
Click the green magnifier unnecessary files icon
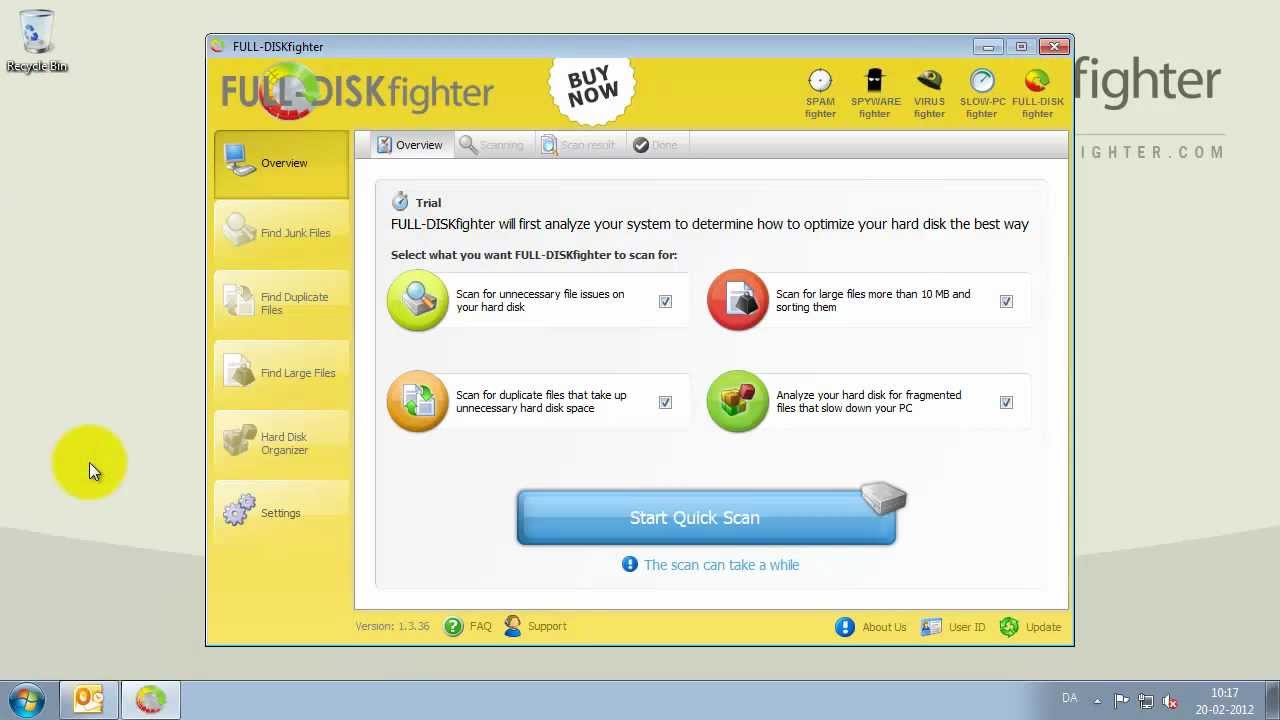point(418,300)
